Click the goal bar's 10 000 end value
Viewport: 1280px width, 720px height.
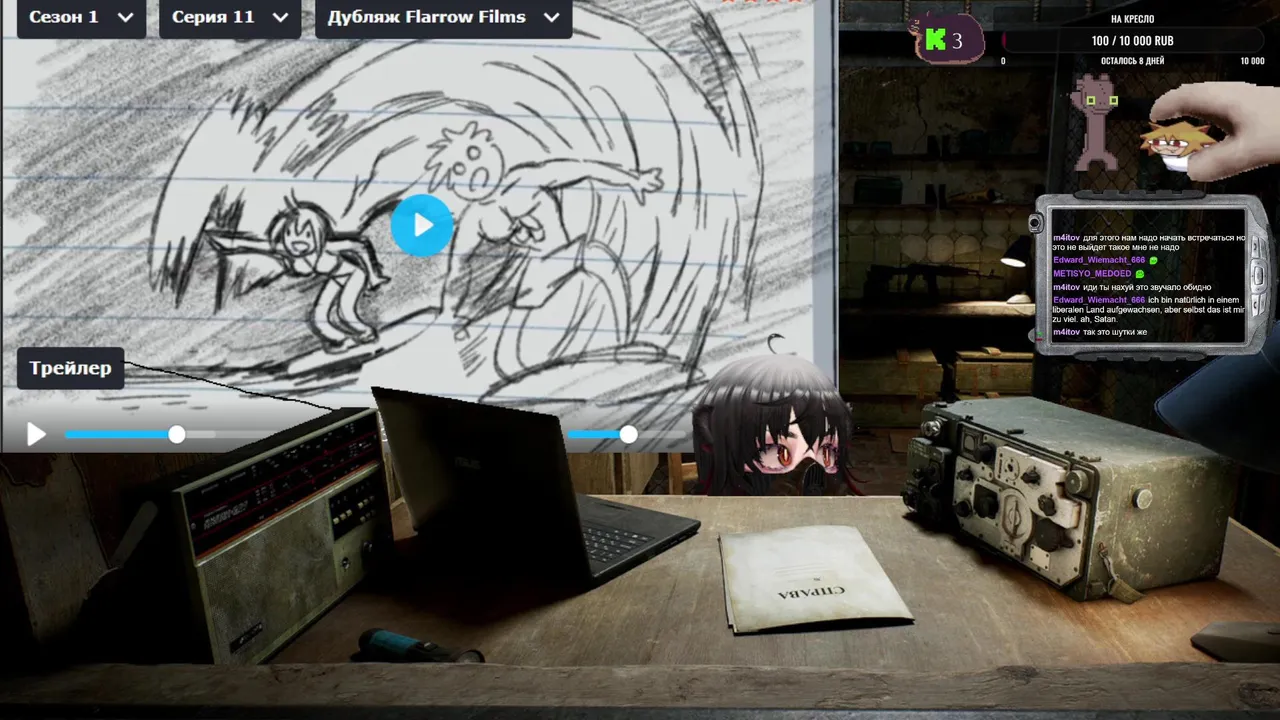(1252, 61)
